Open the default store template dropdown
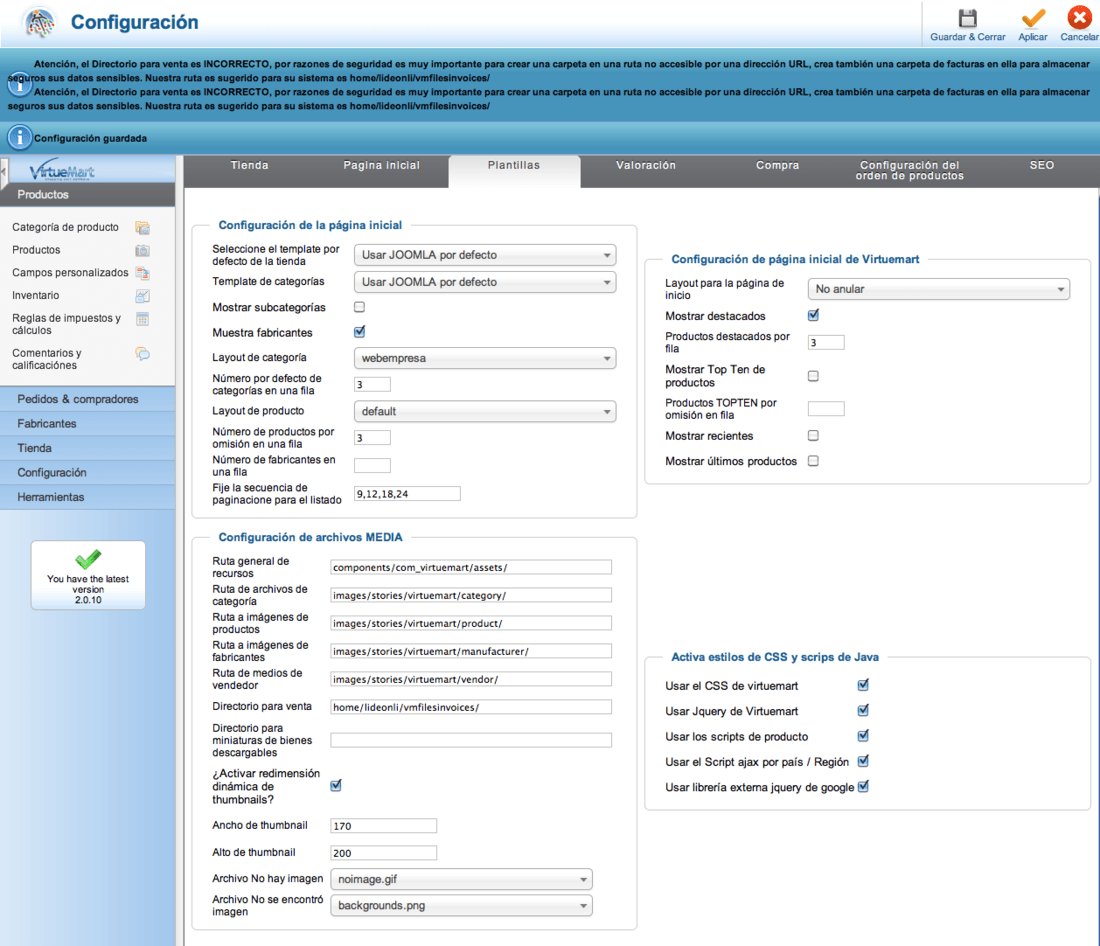This screenshot has width=1100, height=946. [x=485, y=255]
